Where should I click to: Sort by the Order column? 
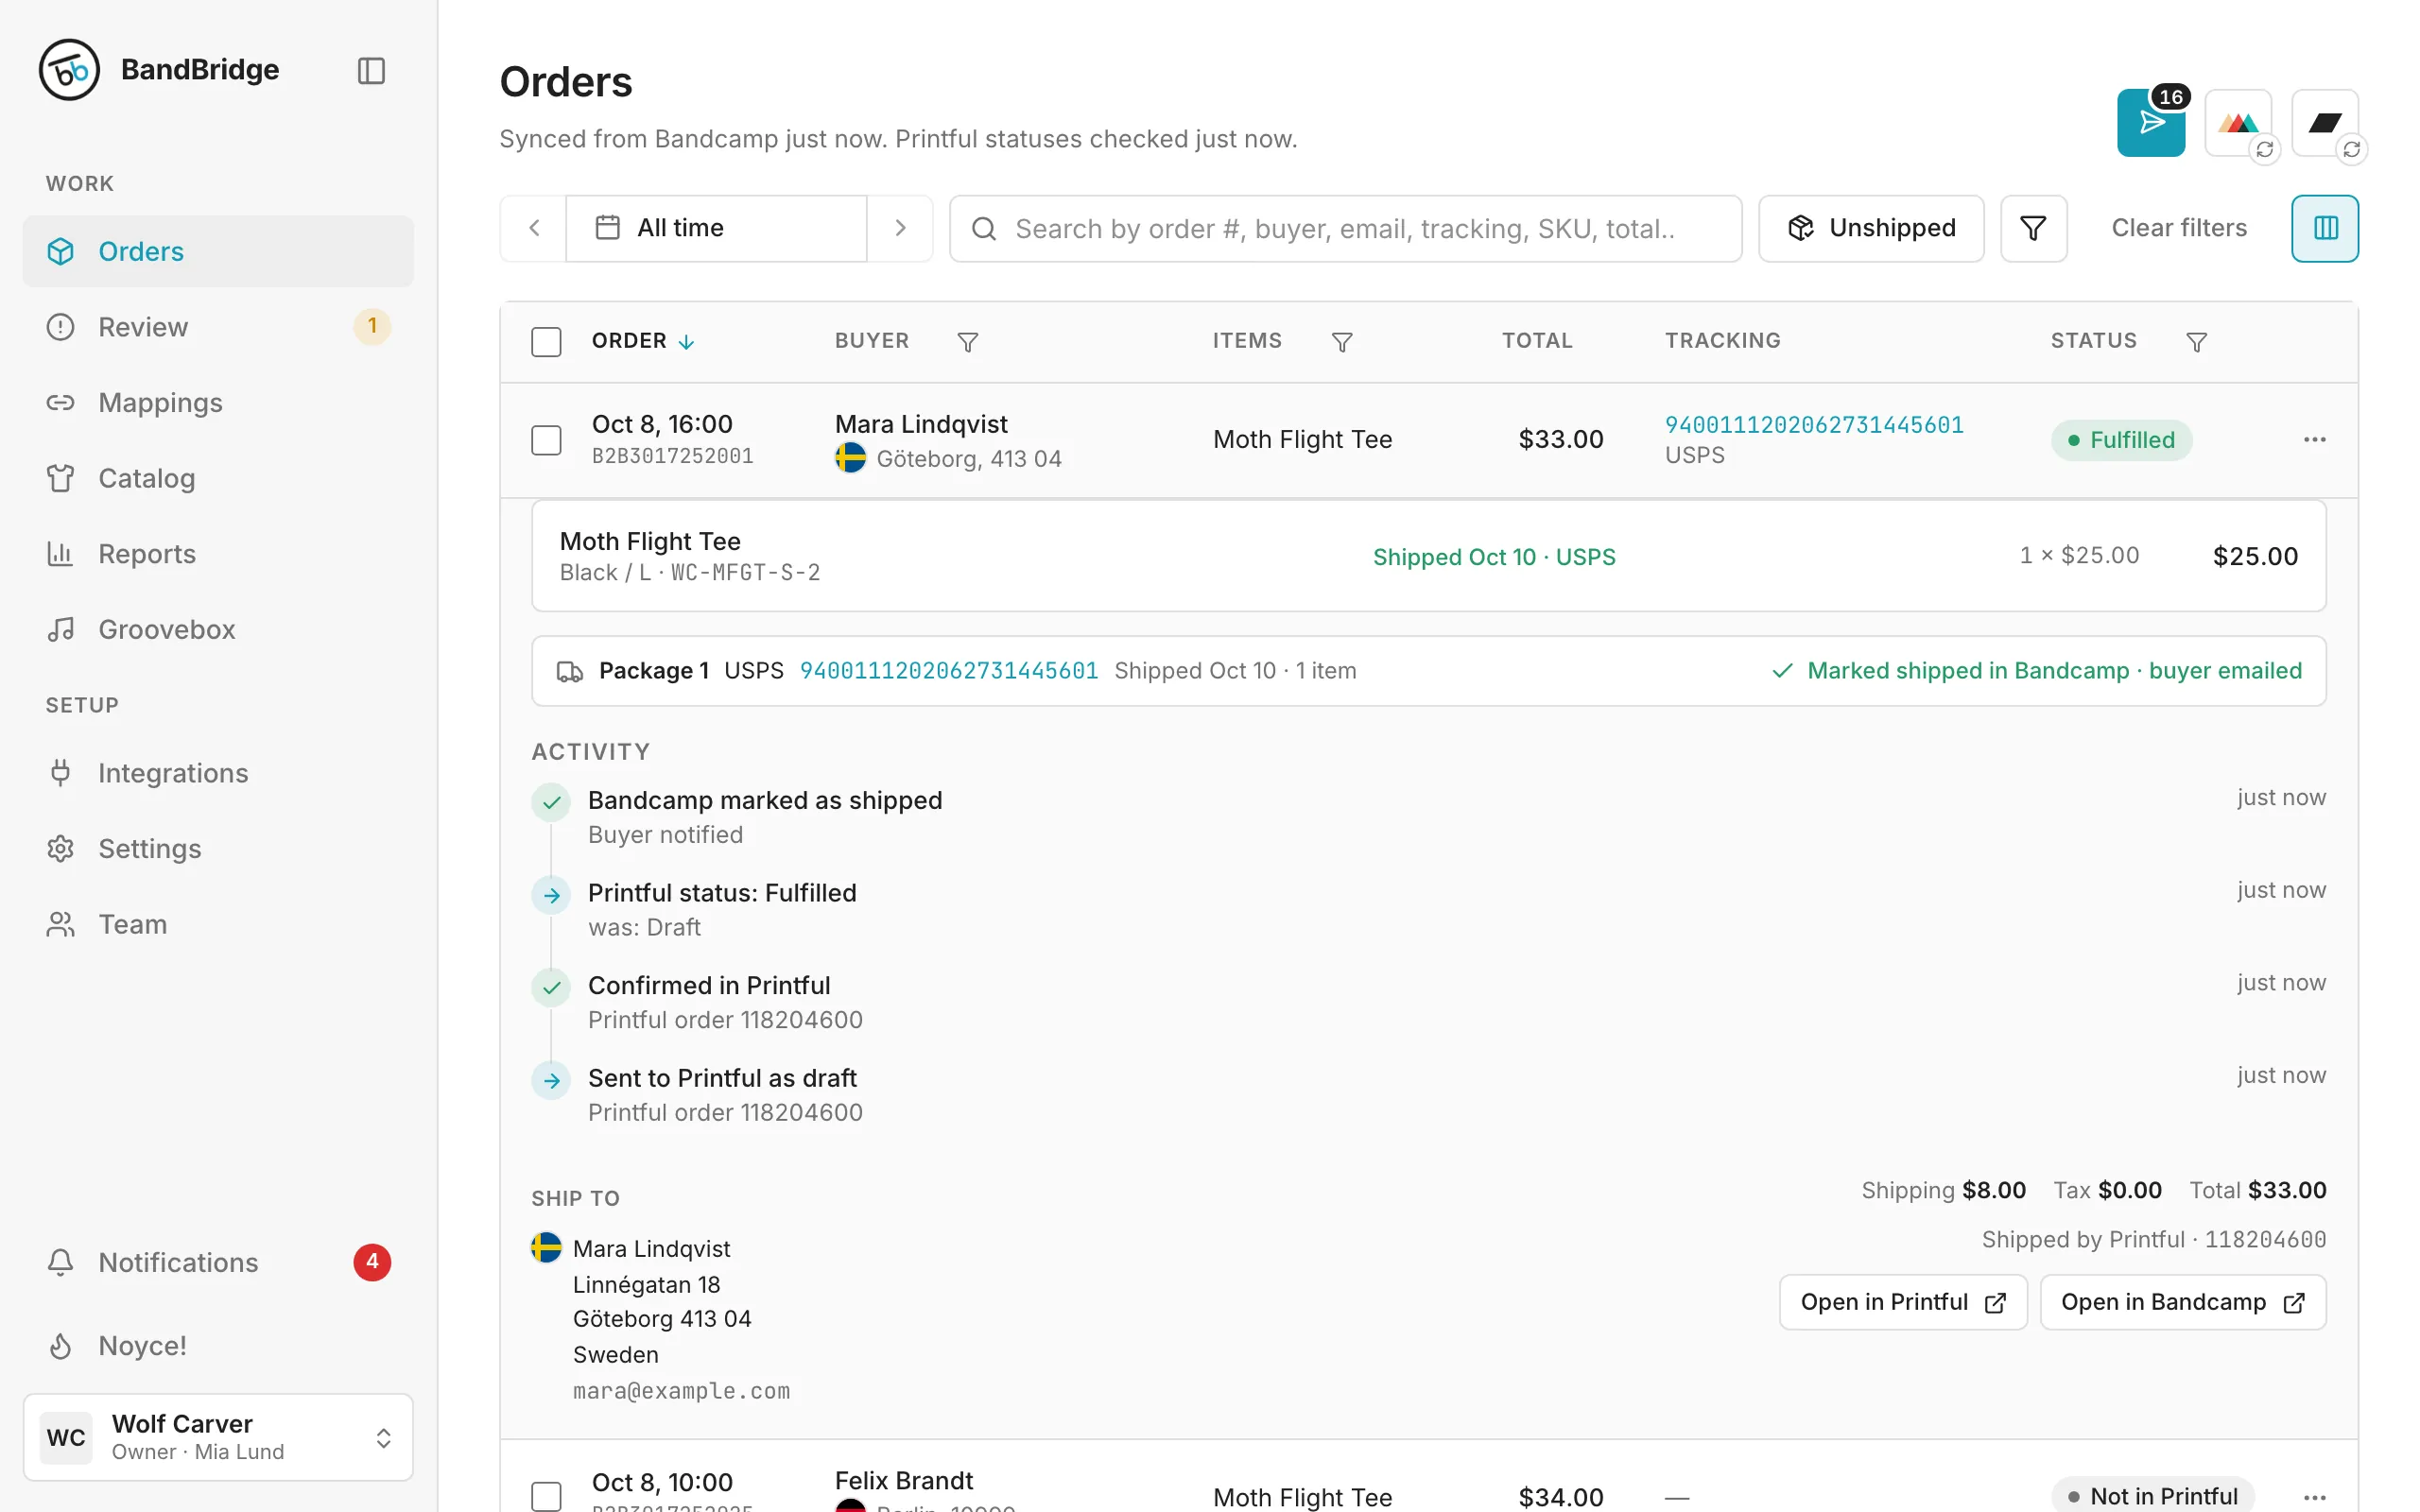click(643, 341)
